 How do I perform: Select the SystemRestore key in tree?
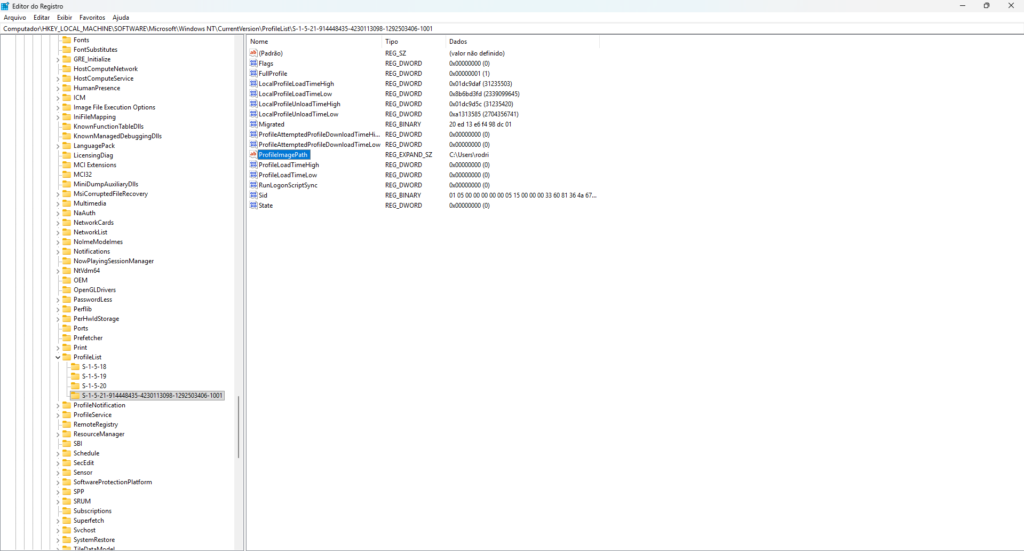tap(94, 540)
